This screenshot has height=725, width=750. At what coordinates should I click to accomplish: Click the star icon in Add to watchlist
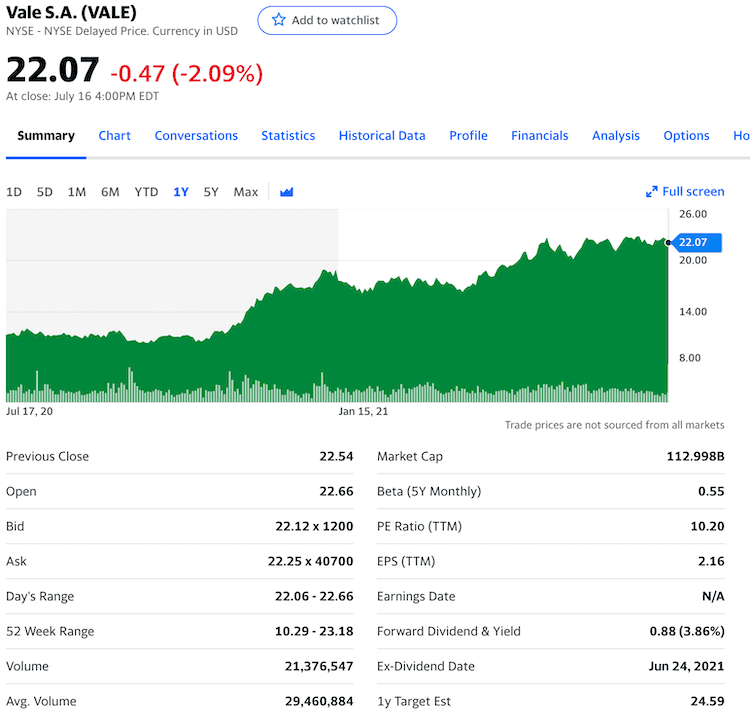tap(278, 20)
